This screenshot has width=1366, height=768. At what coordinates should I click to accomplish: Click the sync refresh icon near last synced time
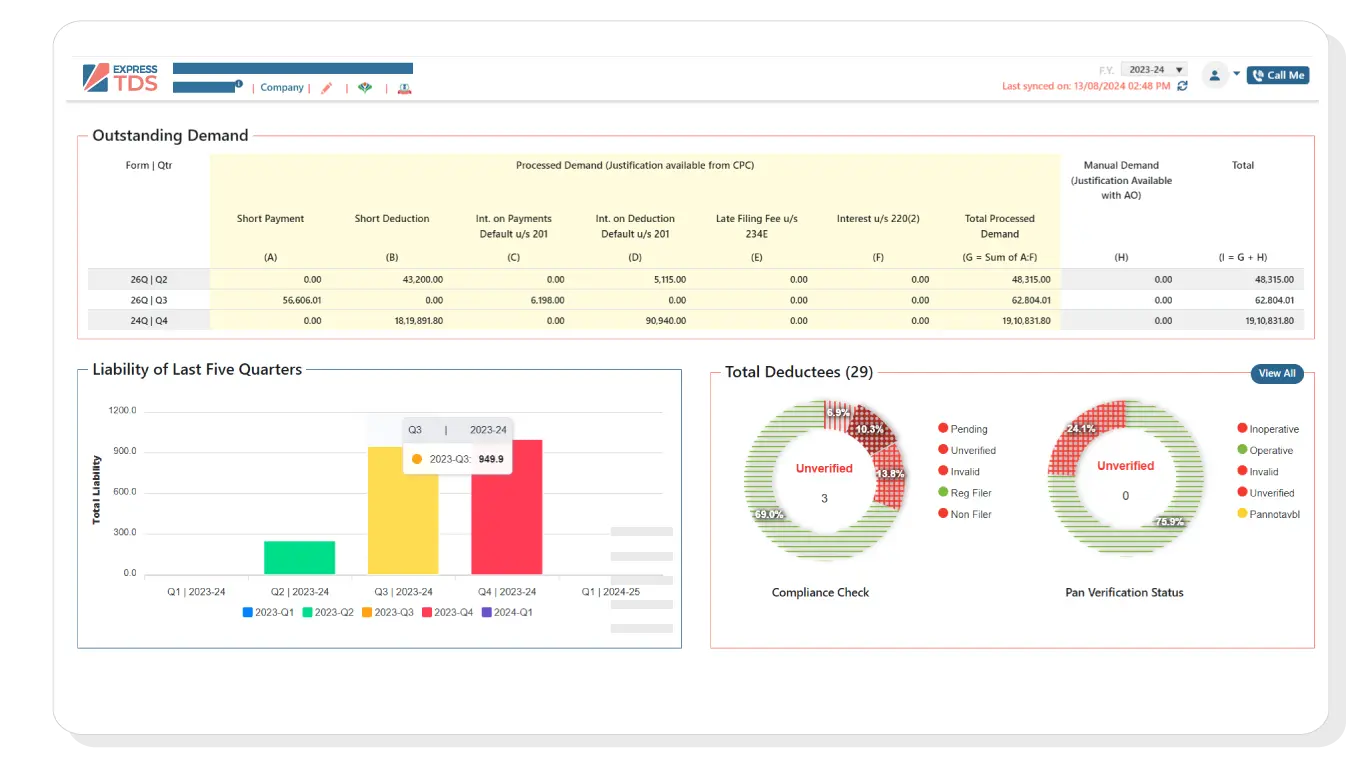(x=1182, y=86)
